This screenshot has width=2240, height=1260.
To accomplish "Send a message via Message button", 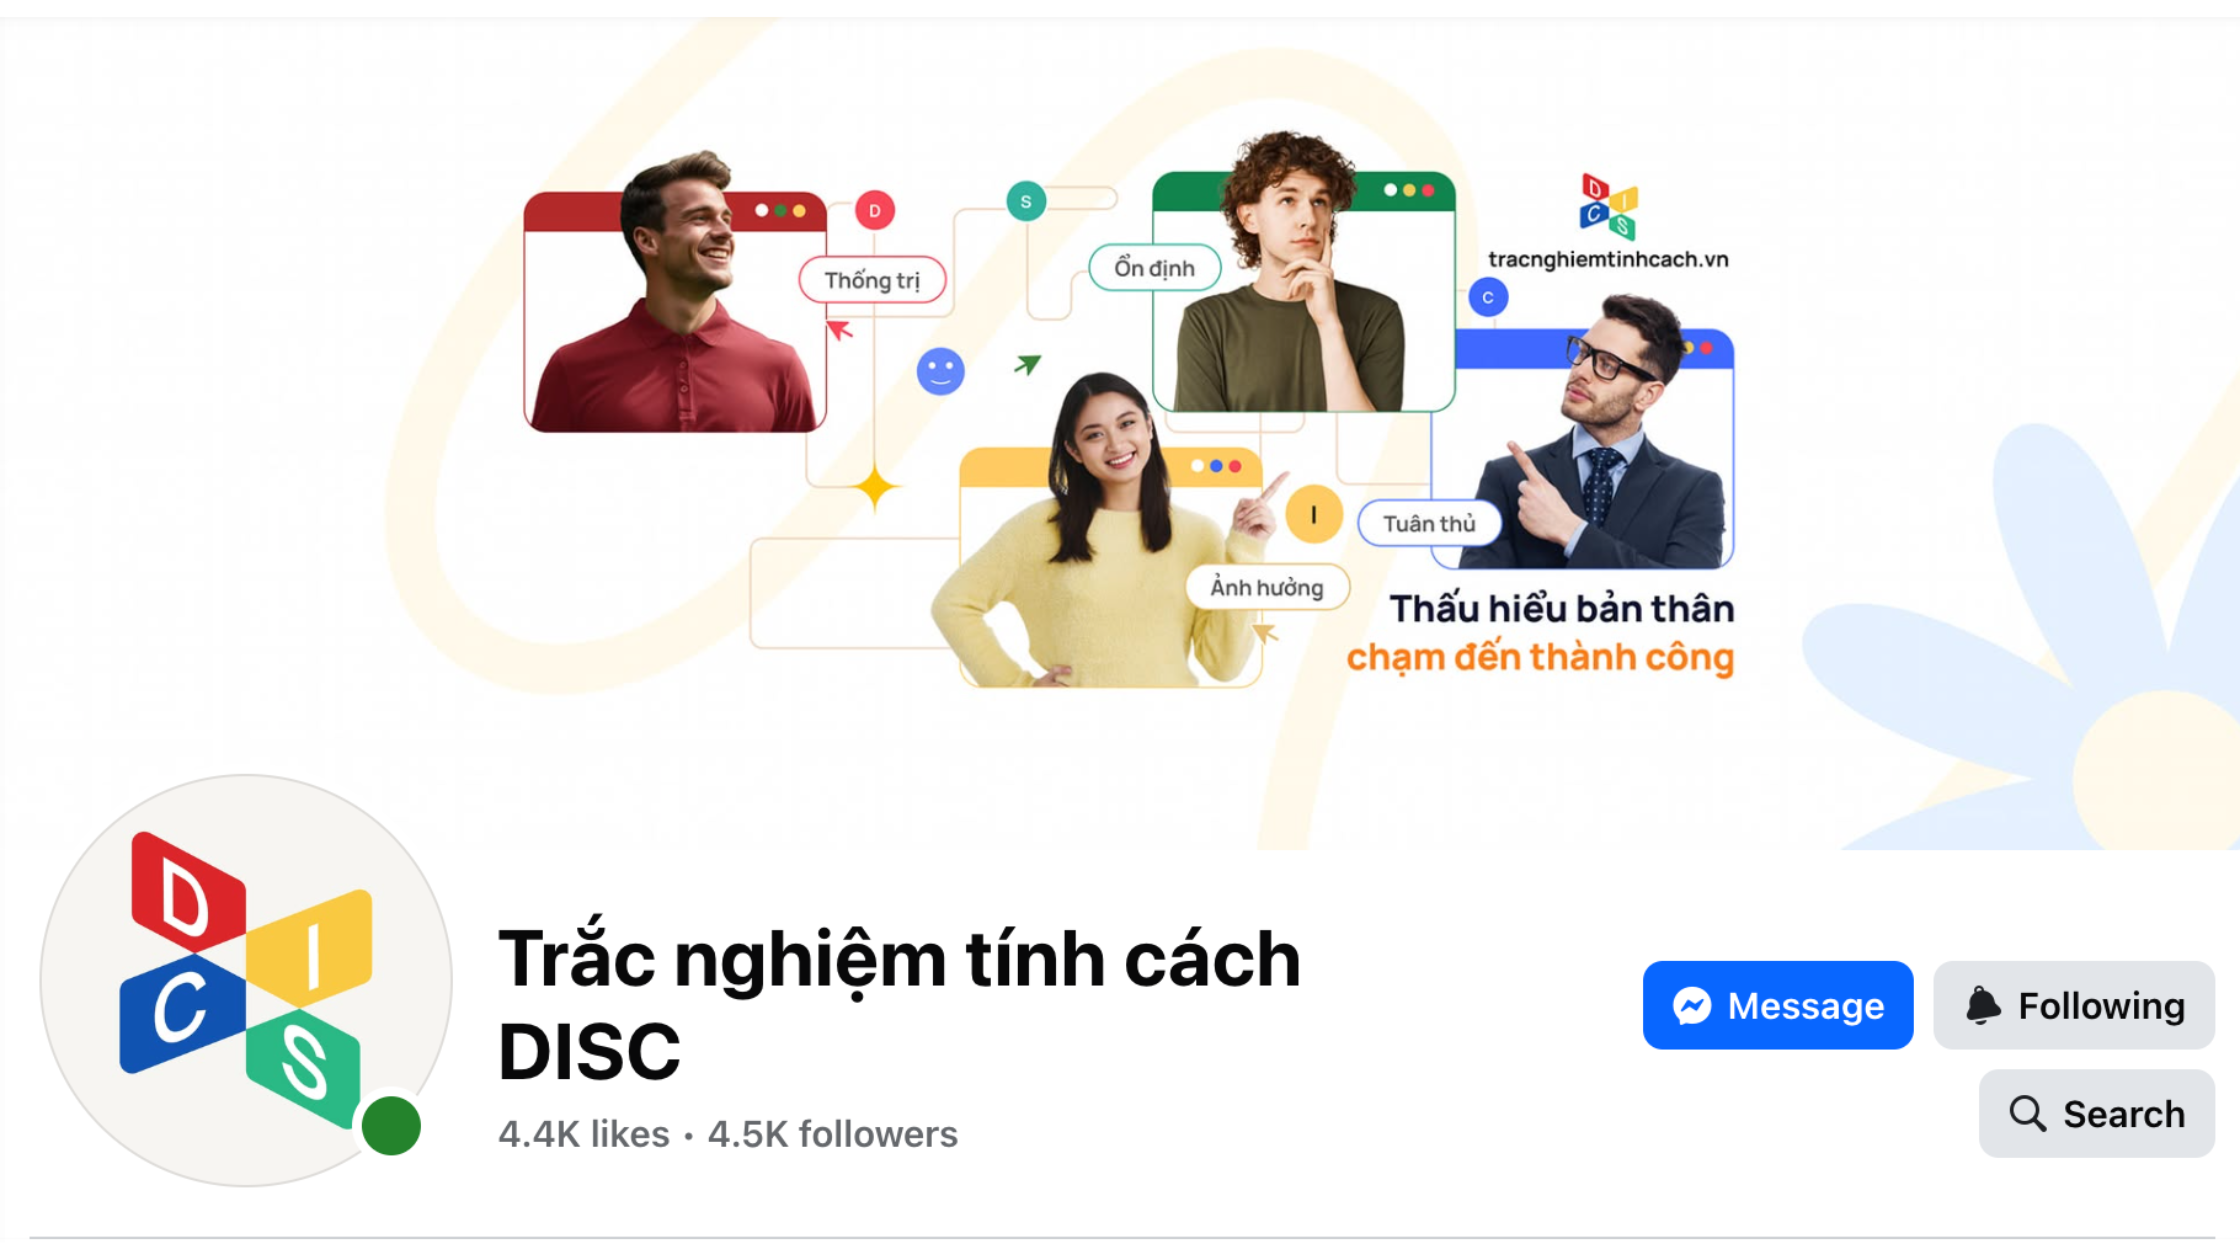I will click(1778, 1005).
